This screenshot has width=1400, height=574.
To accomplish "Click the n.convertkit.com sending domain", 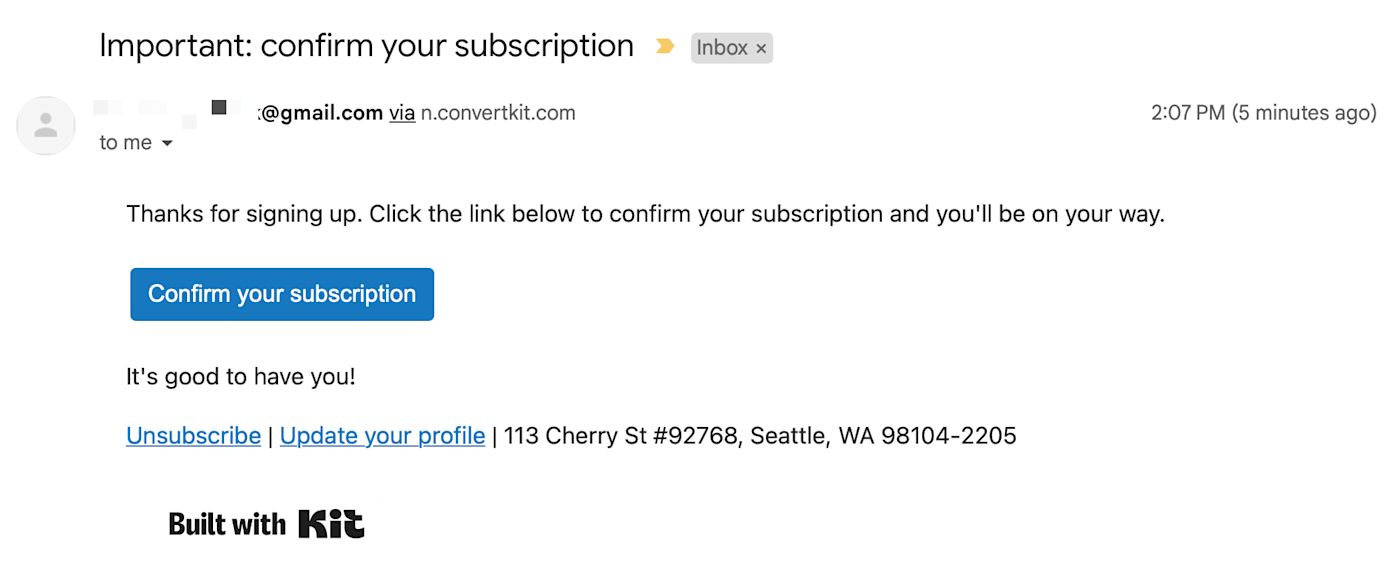I will click(498, 113).
